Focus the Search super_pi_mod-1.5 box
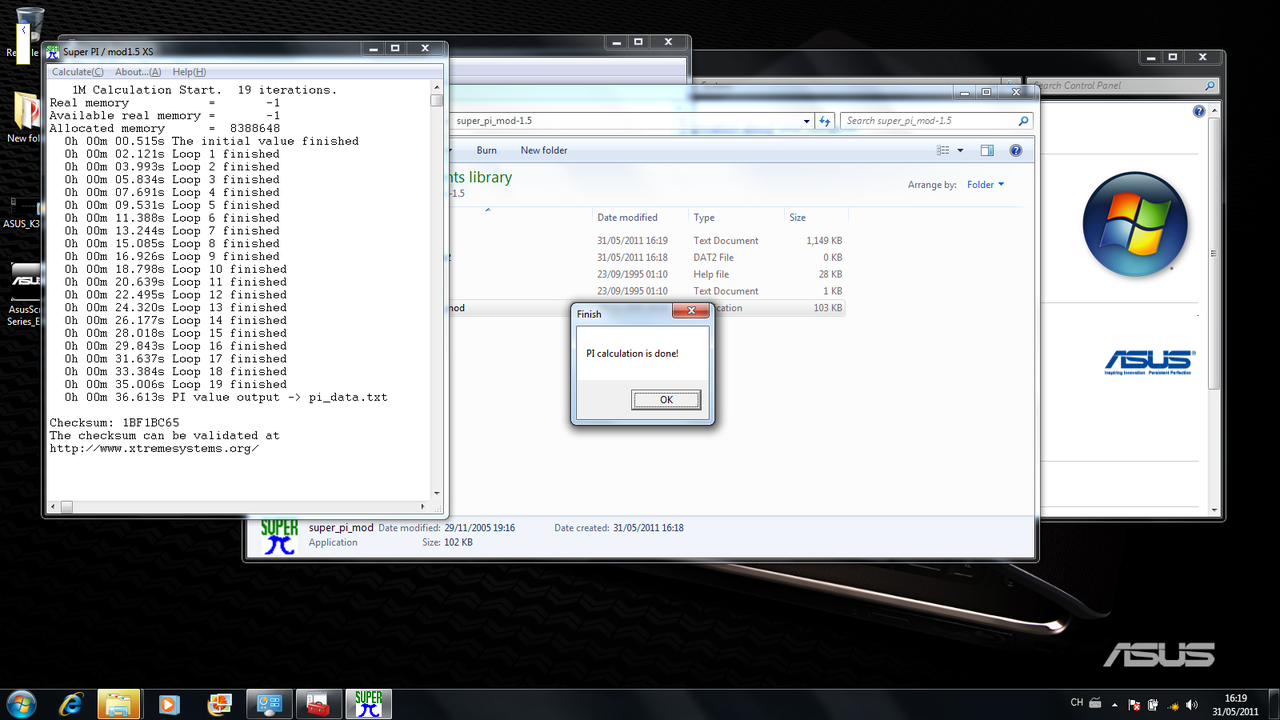 point(930,121)
